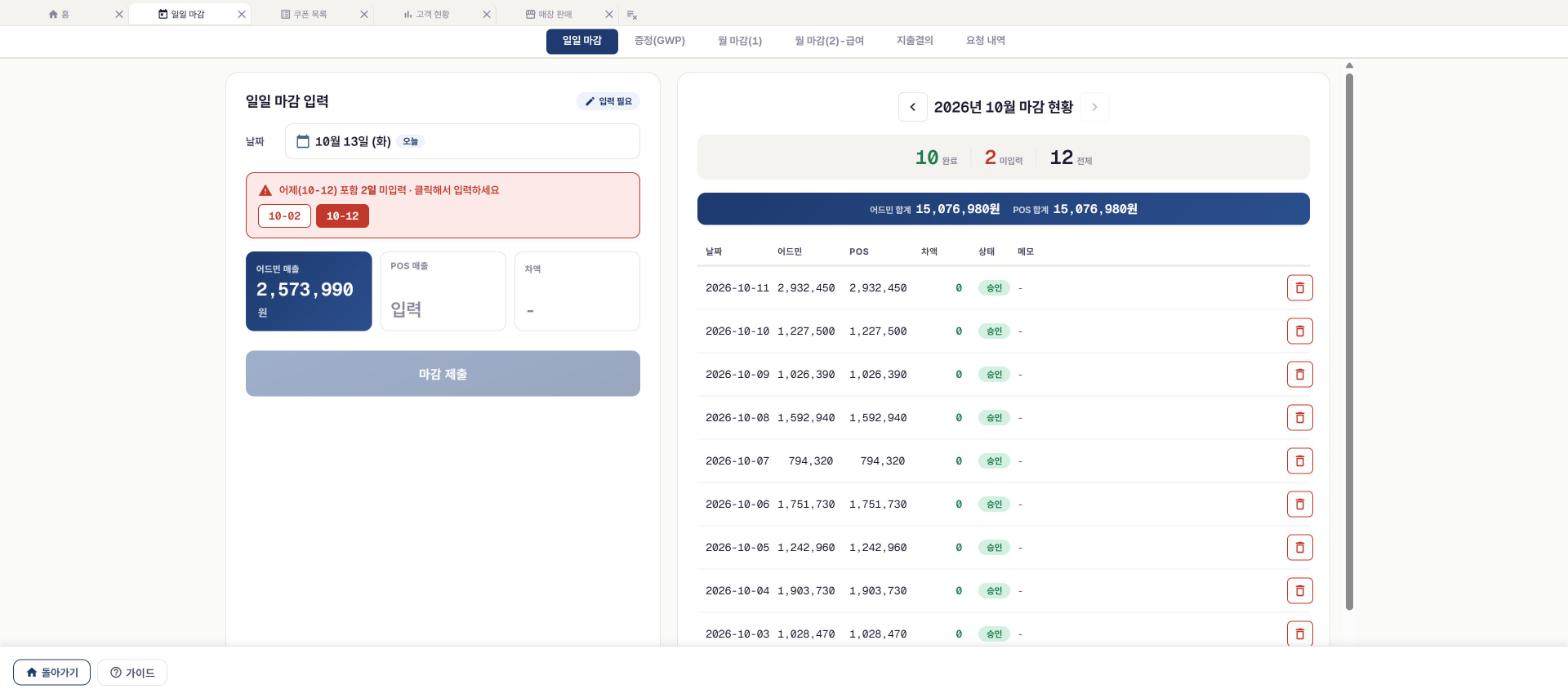Close the 홈 tab
The image size is (1568, 698).
tap(119, 14)
